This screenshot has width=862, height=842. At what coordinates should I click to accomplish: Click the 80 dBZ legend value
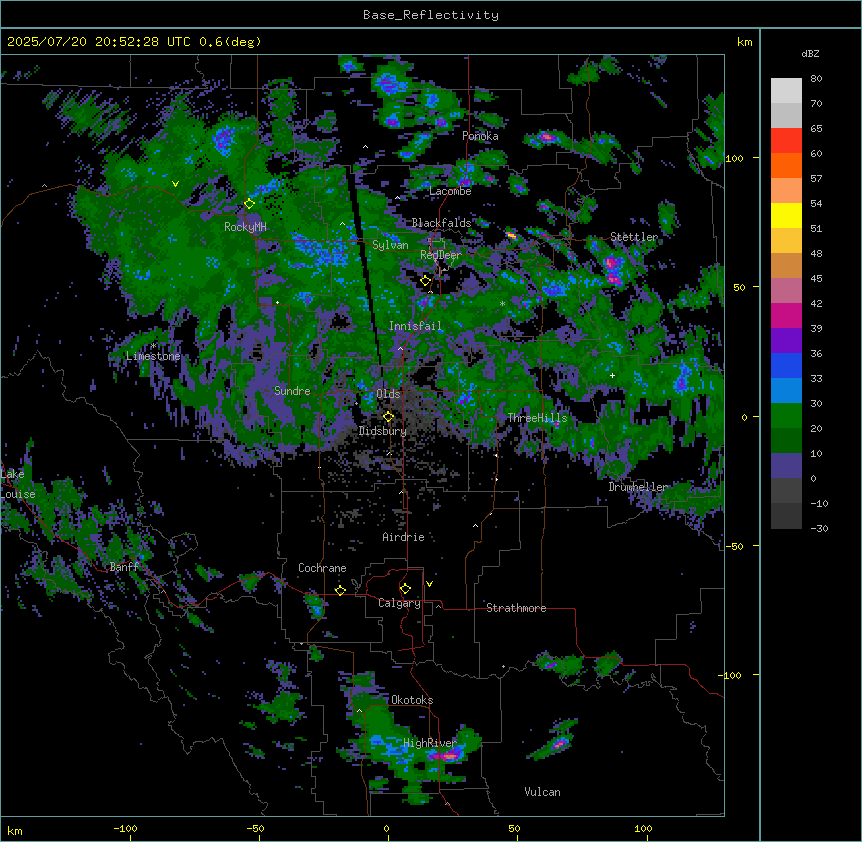pos(816,79)
